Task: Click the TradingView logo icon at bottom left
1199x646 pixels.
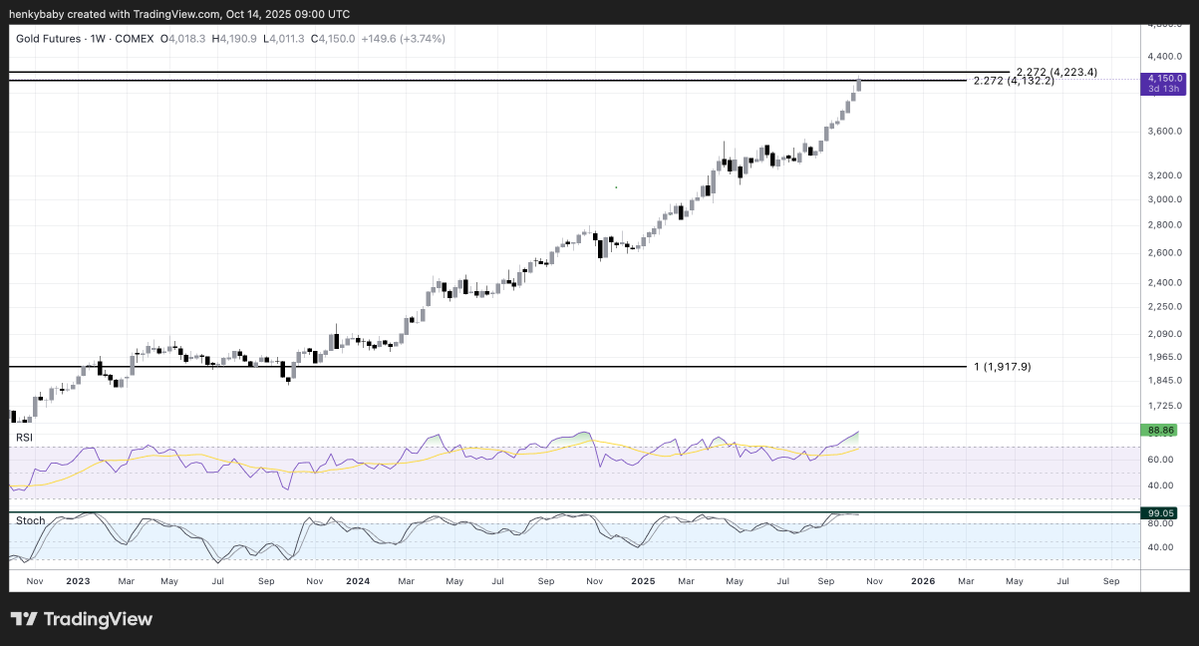Action: 24,619
